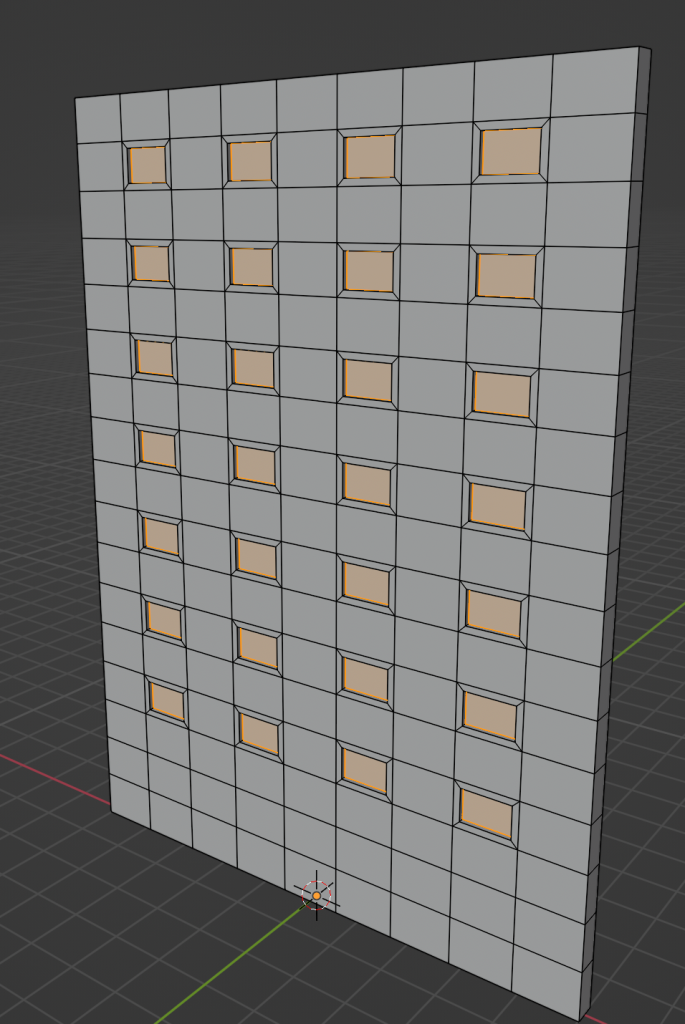
Task: Click third-column window in the top row
Action: (x=369, y=157)
